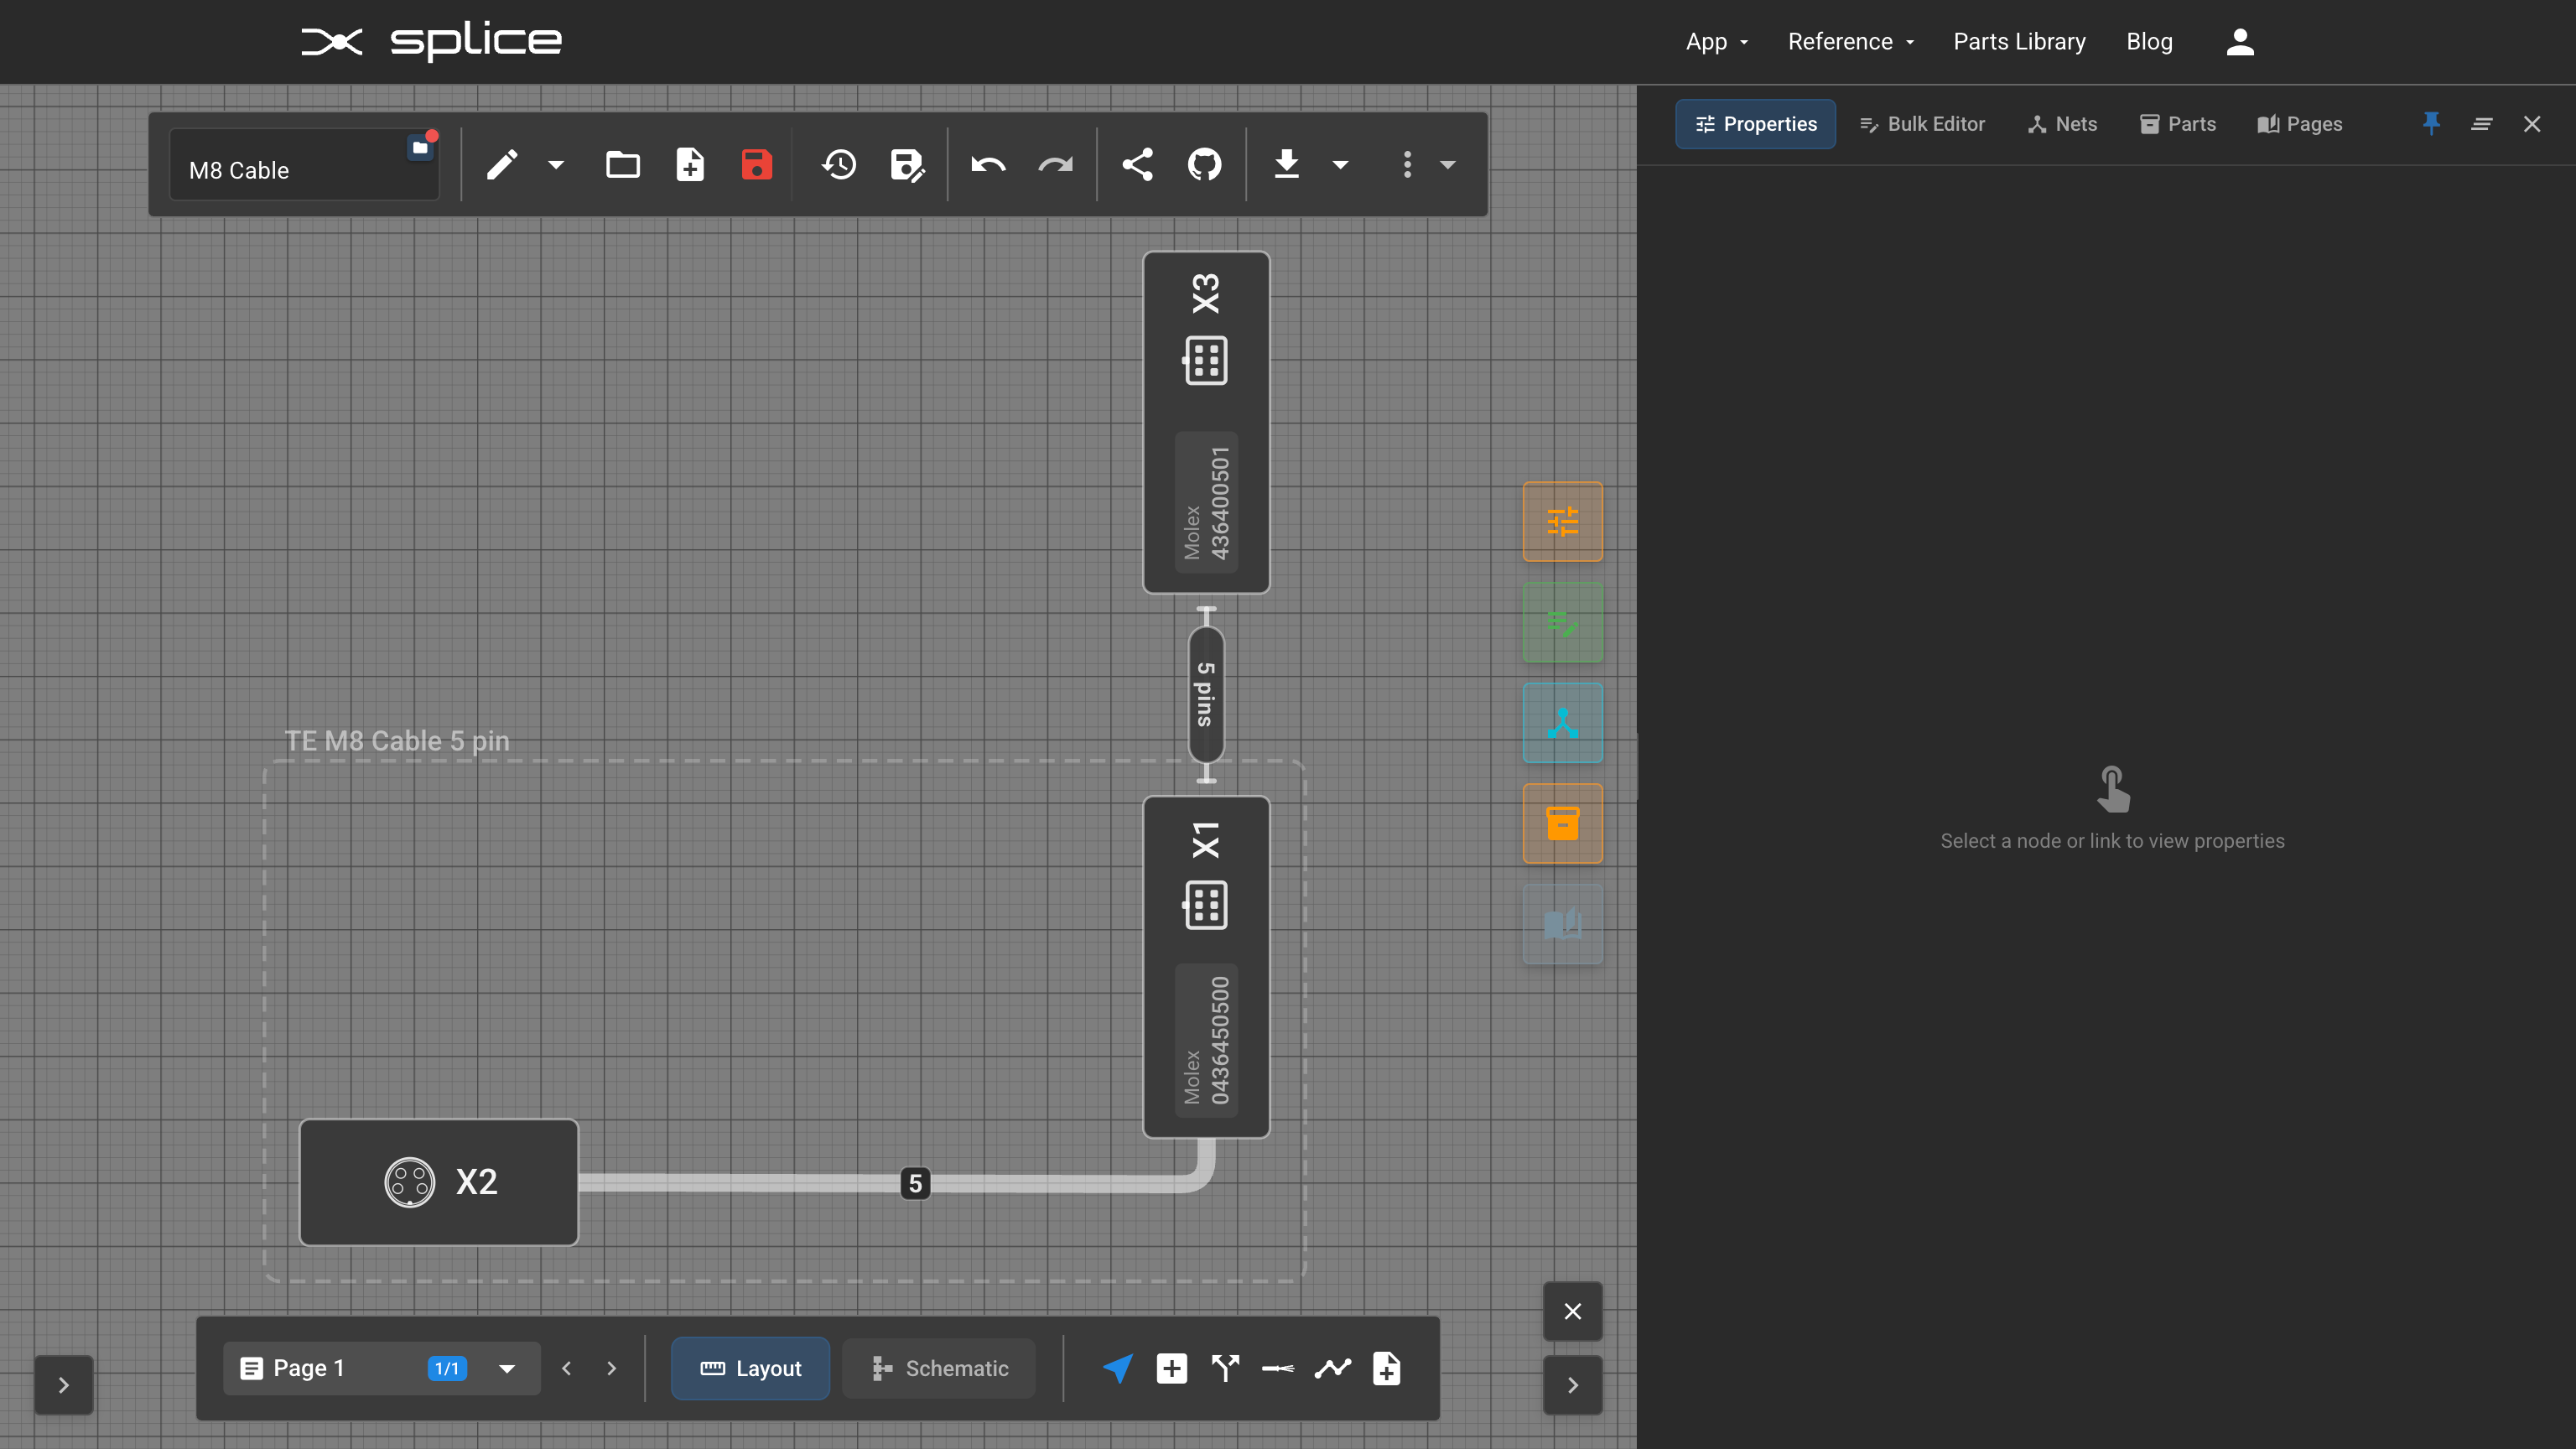Open the Pages tab
Image resolution: width=2576 pixels, height=1449 pixels.
pos(2300,124)
